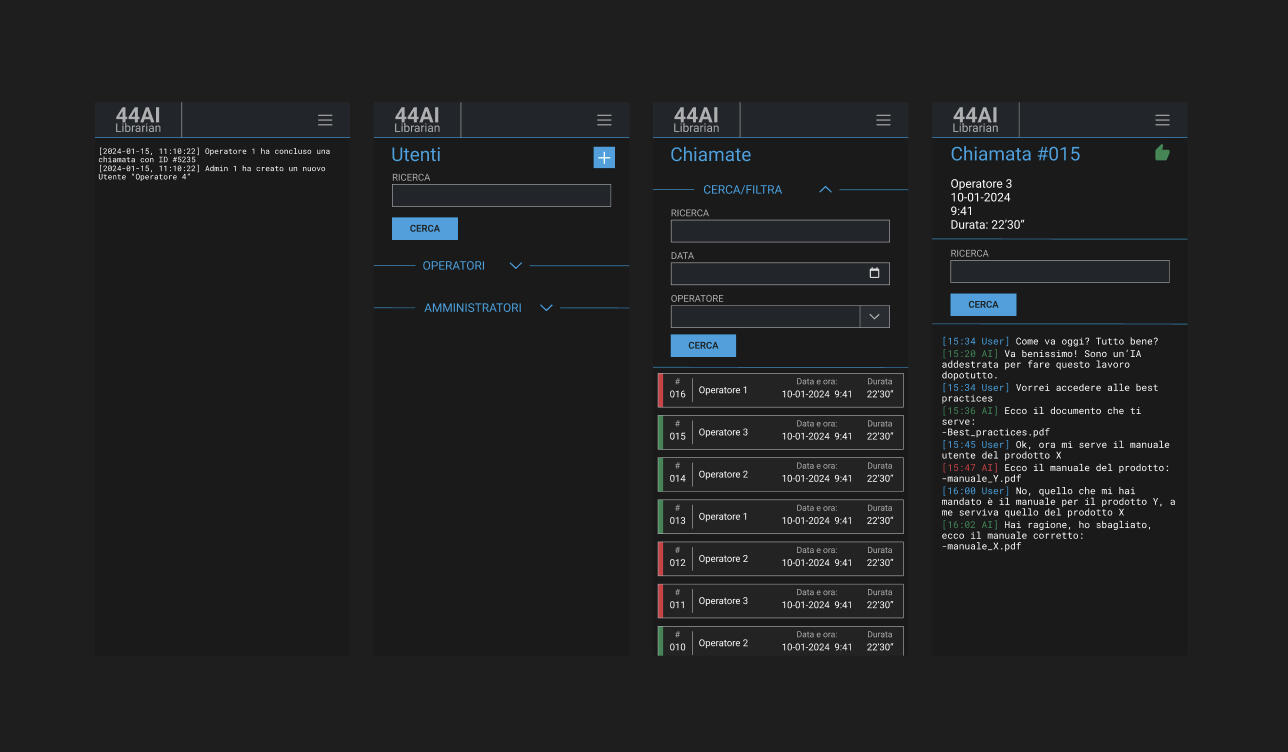
Task: Open hamburger menu on the Utenti screen
Action: [604, 120]
